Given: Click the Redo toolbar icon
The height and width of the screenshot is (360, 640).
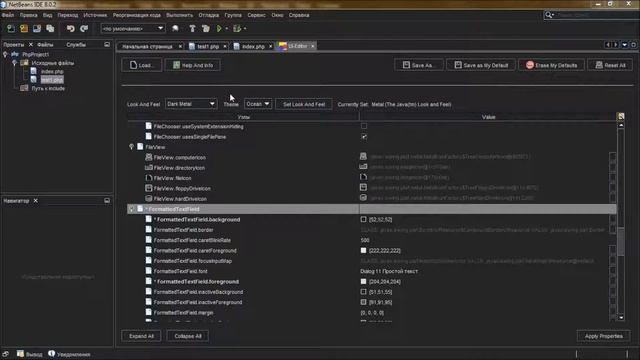Looking at the screenshot, I should [x=84, y=29].
